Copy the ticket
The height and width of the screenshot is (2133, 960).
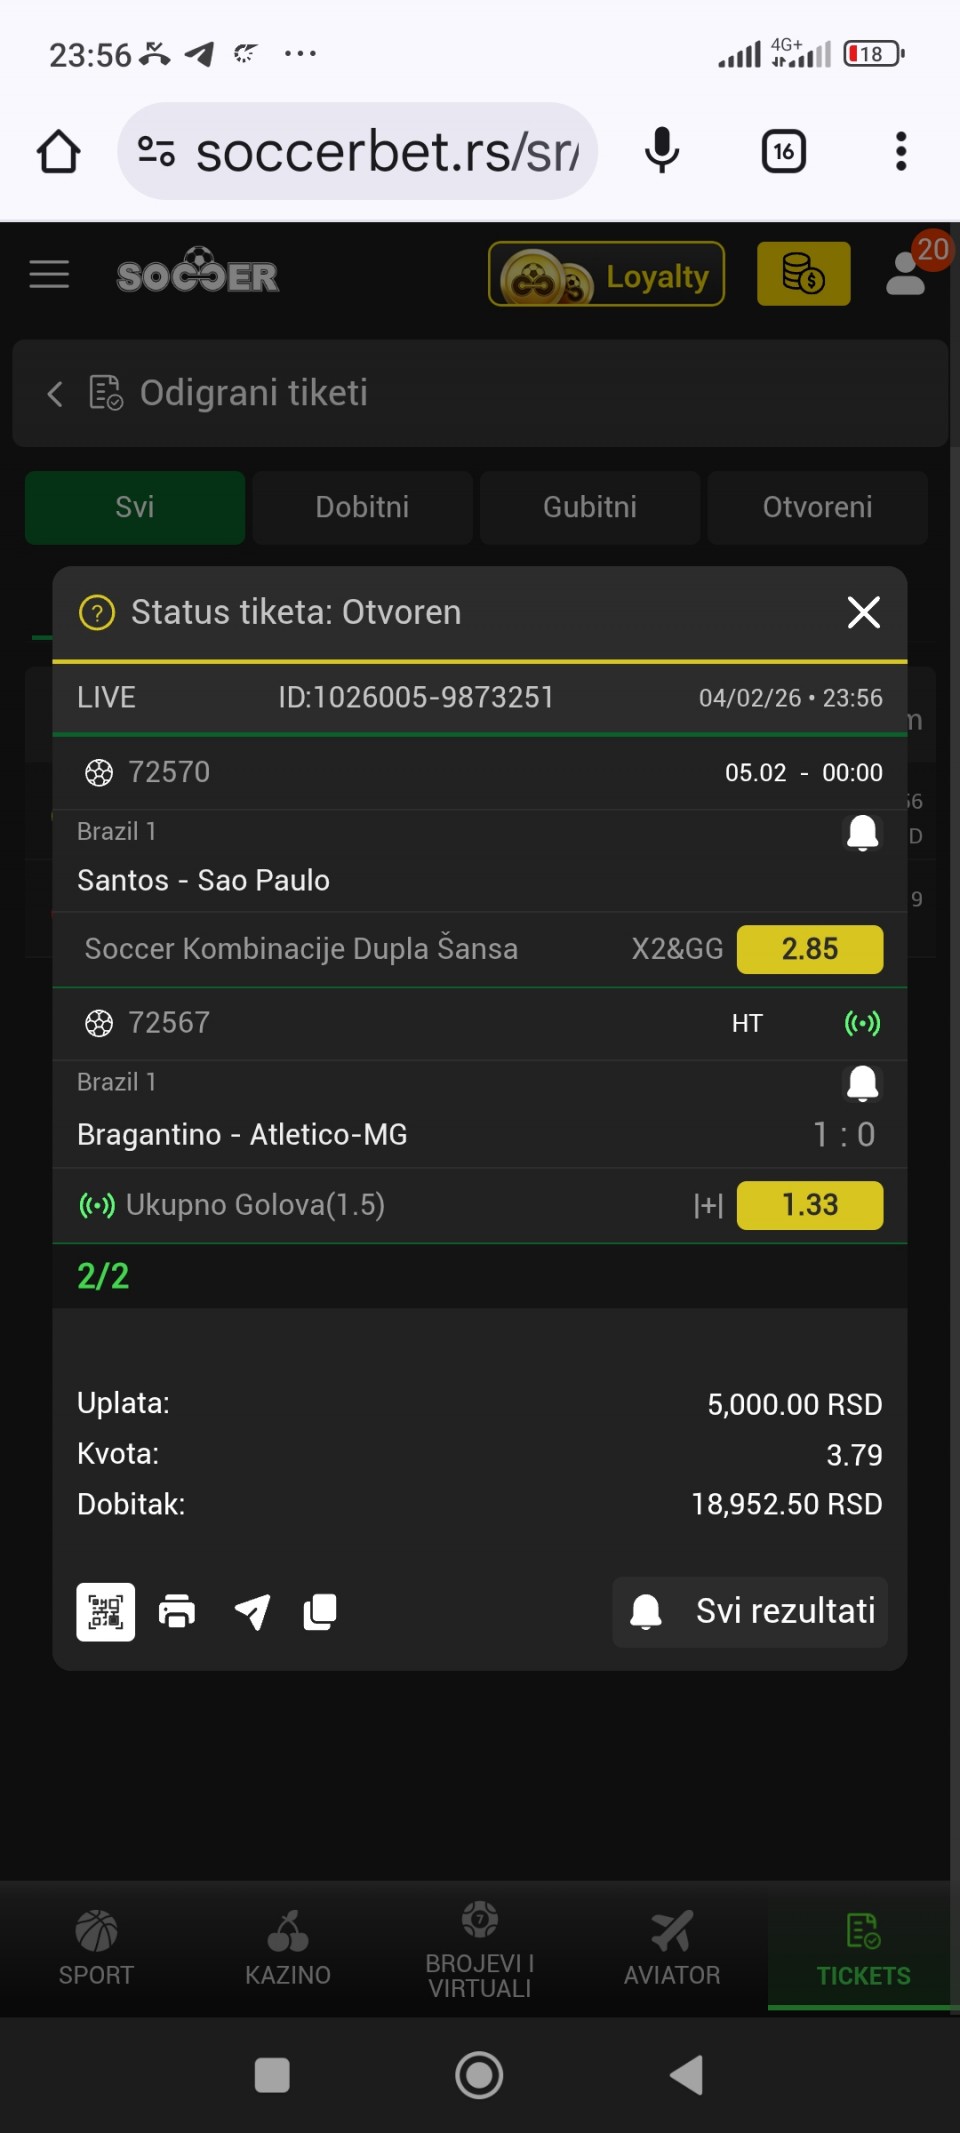320,1612
